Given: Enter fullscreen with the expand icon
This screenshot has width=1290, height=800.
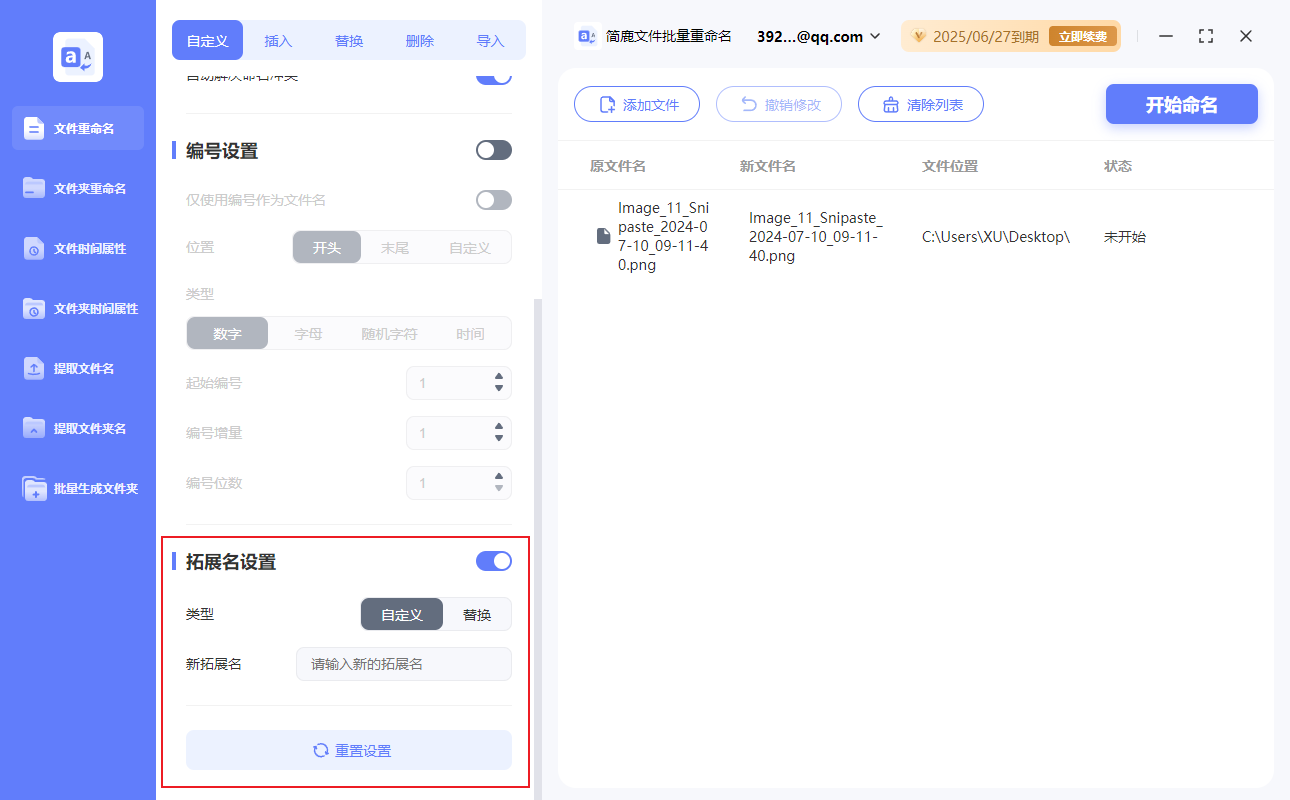Looking at the screenshot, I should pos(1205,36).
